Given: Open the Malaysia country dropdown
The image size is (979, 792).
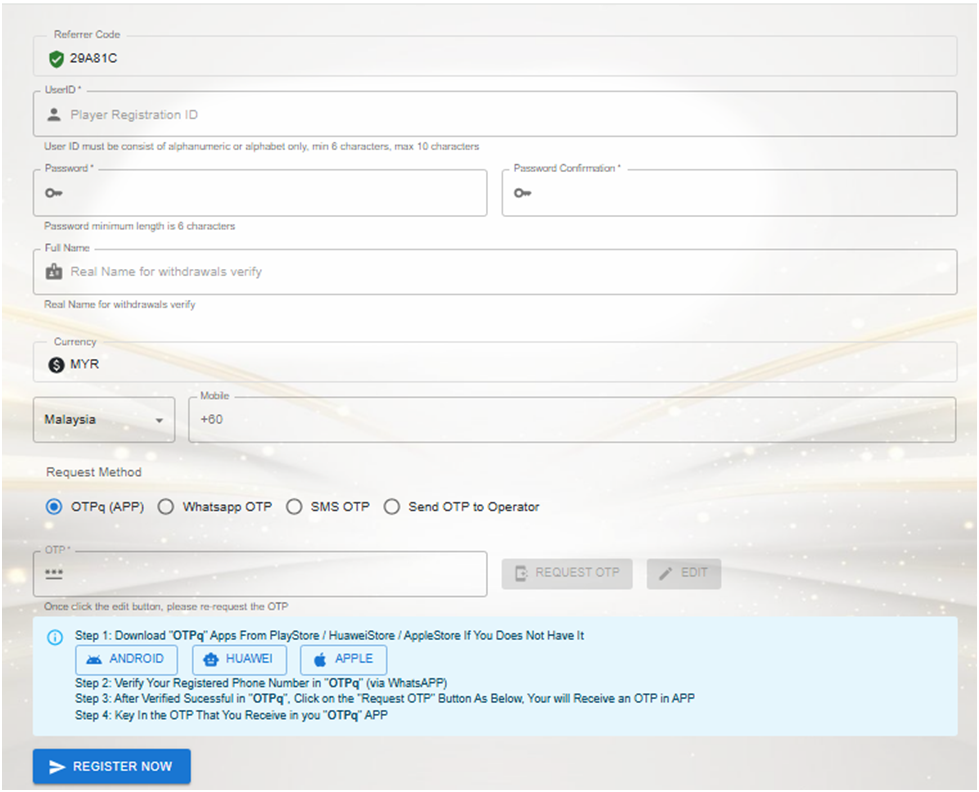Looking at the screenshot, I should (x=104, y=420).
